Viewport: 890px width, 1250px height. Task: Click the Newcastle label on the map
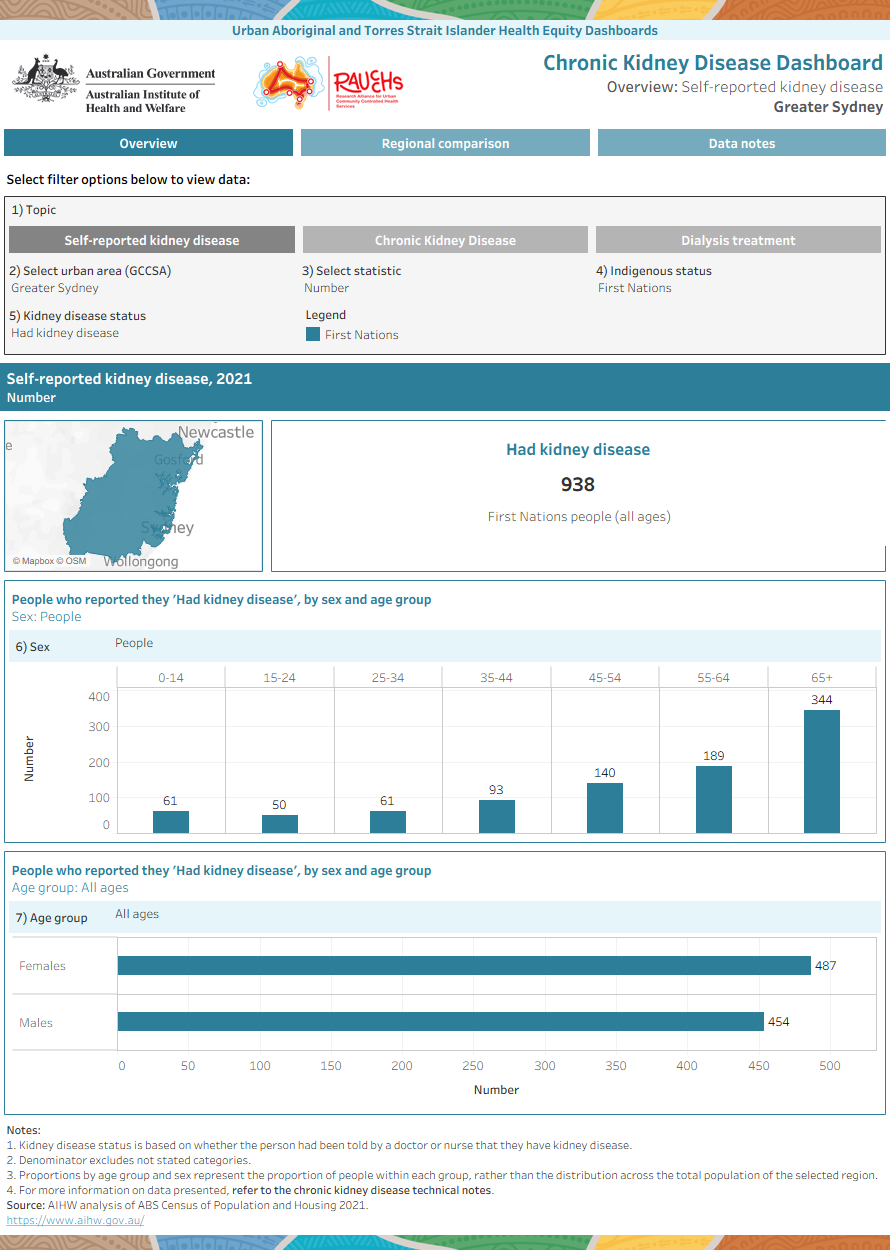pos(216,432)
